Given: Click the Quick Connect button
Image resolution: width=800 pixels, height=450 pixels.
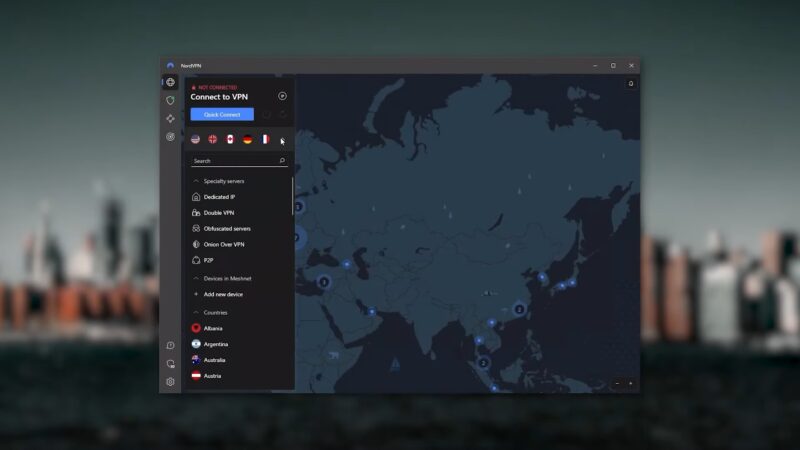Looking at the screenshot, I should pyautogui.click(x=222, y=114).
